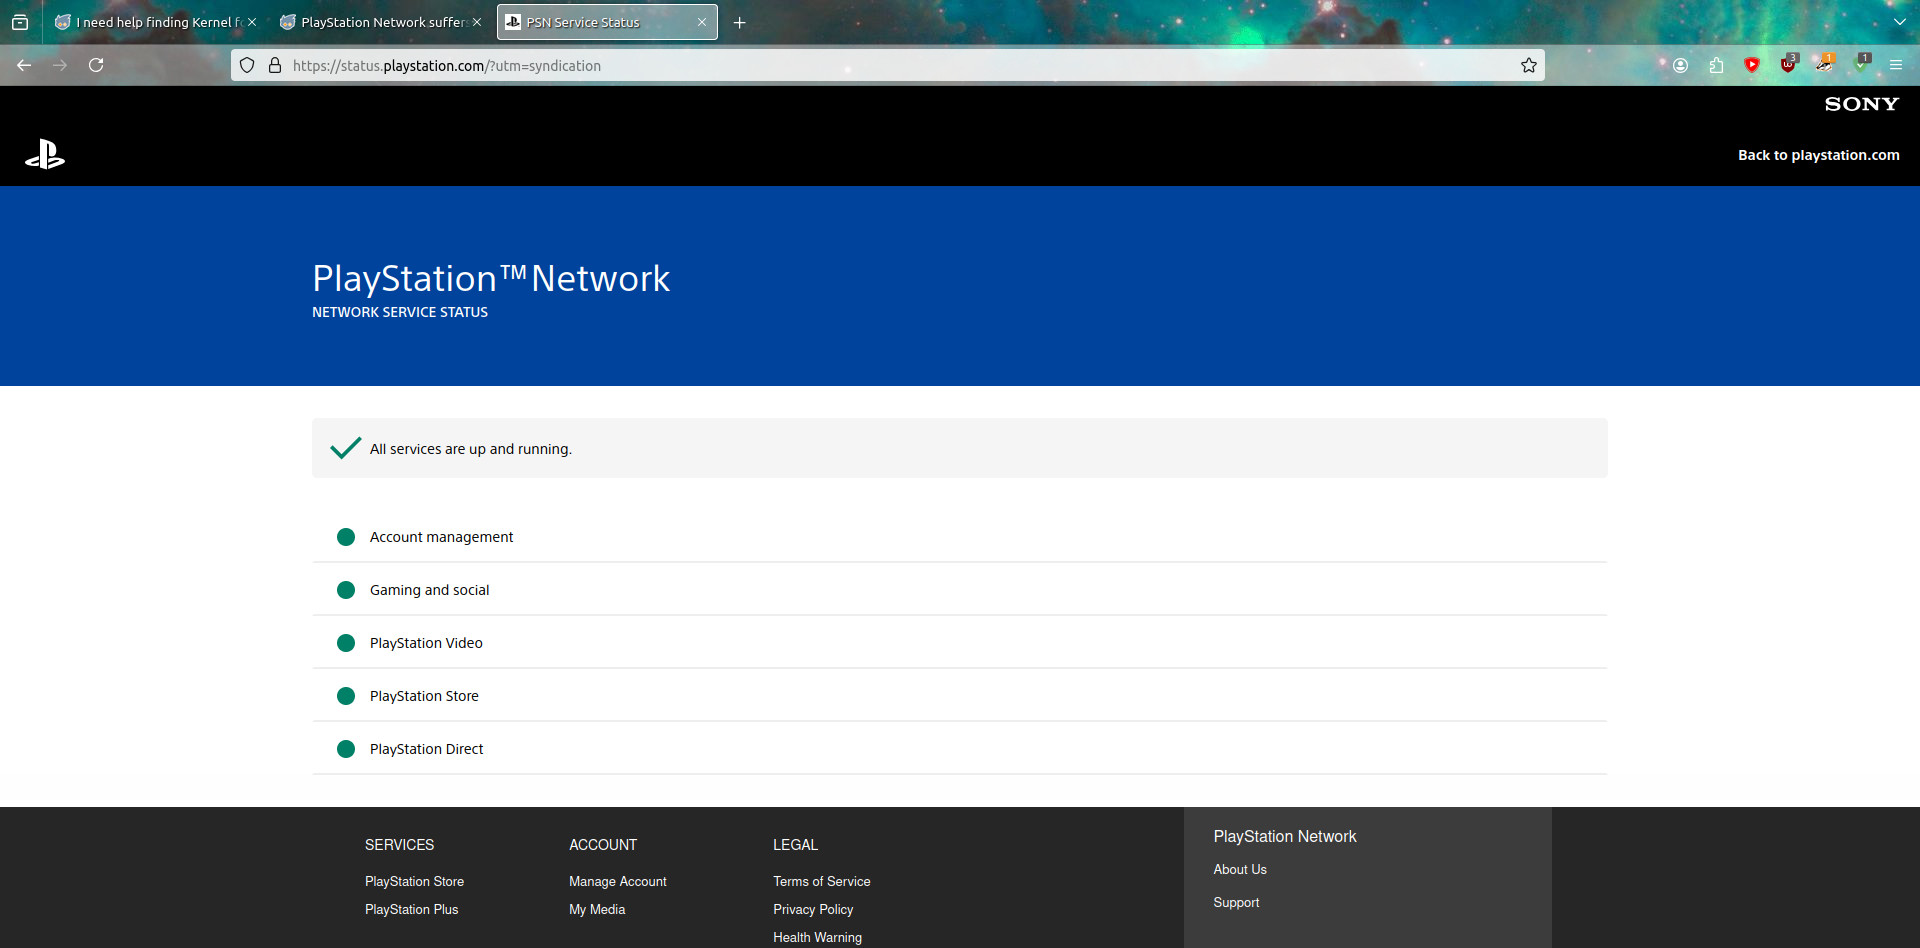Reload the page with refresh icon
1920x948 pixels.
[96, 65]
